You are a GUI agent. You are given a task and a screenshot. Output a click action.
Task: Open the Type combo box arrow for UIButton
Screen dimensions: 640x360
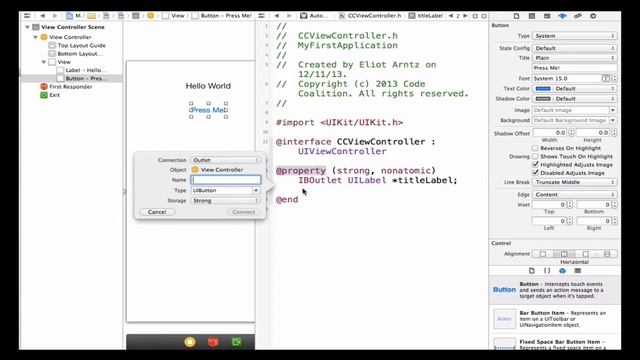coord(256,190)
